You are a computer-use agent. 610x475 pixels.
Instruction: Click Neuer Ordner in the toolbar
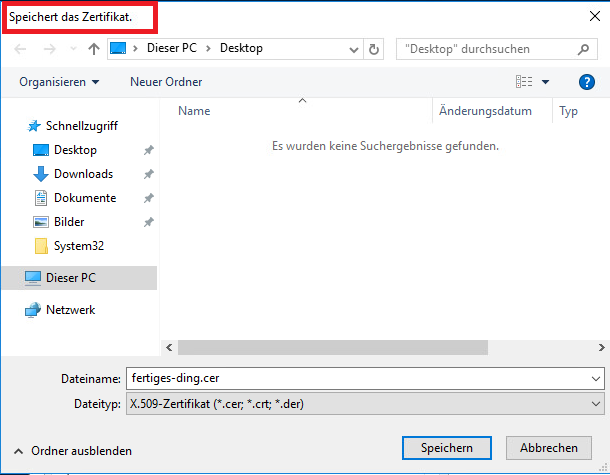(166, 82)
